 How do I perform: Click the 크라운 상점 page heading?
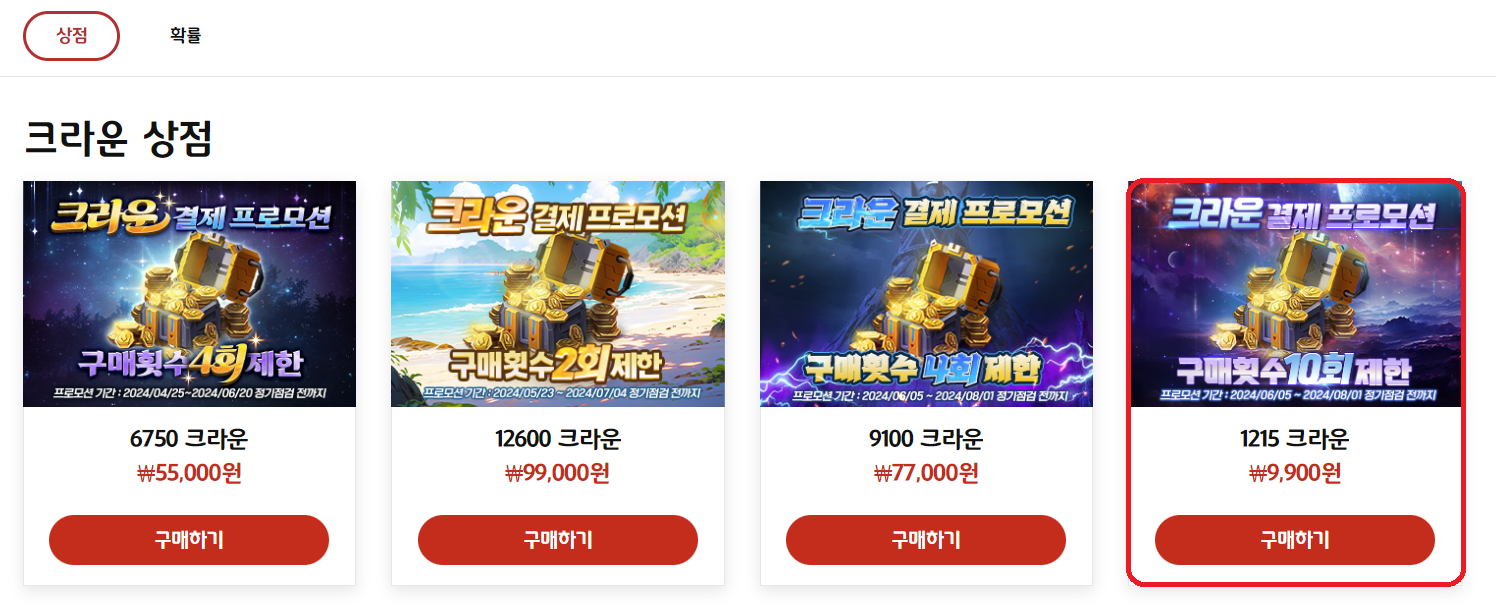tap(119, 138)
